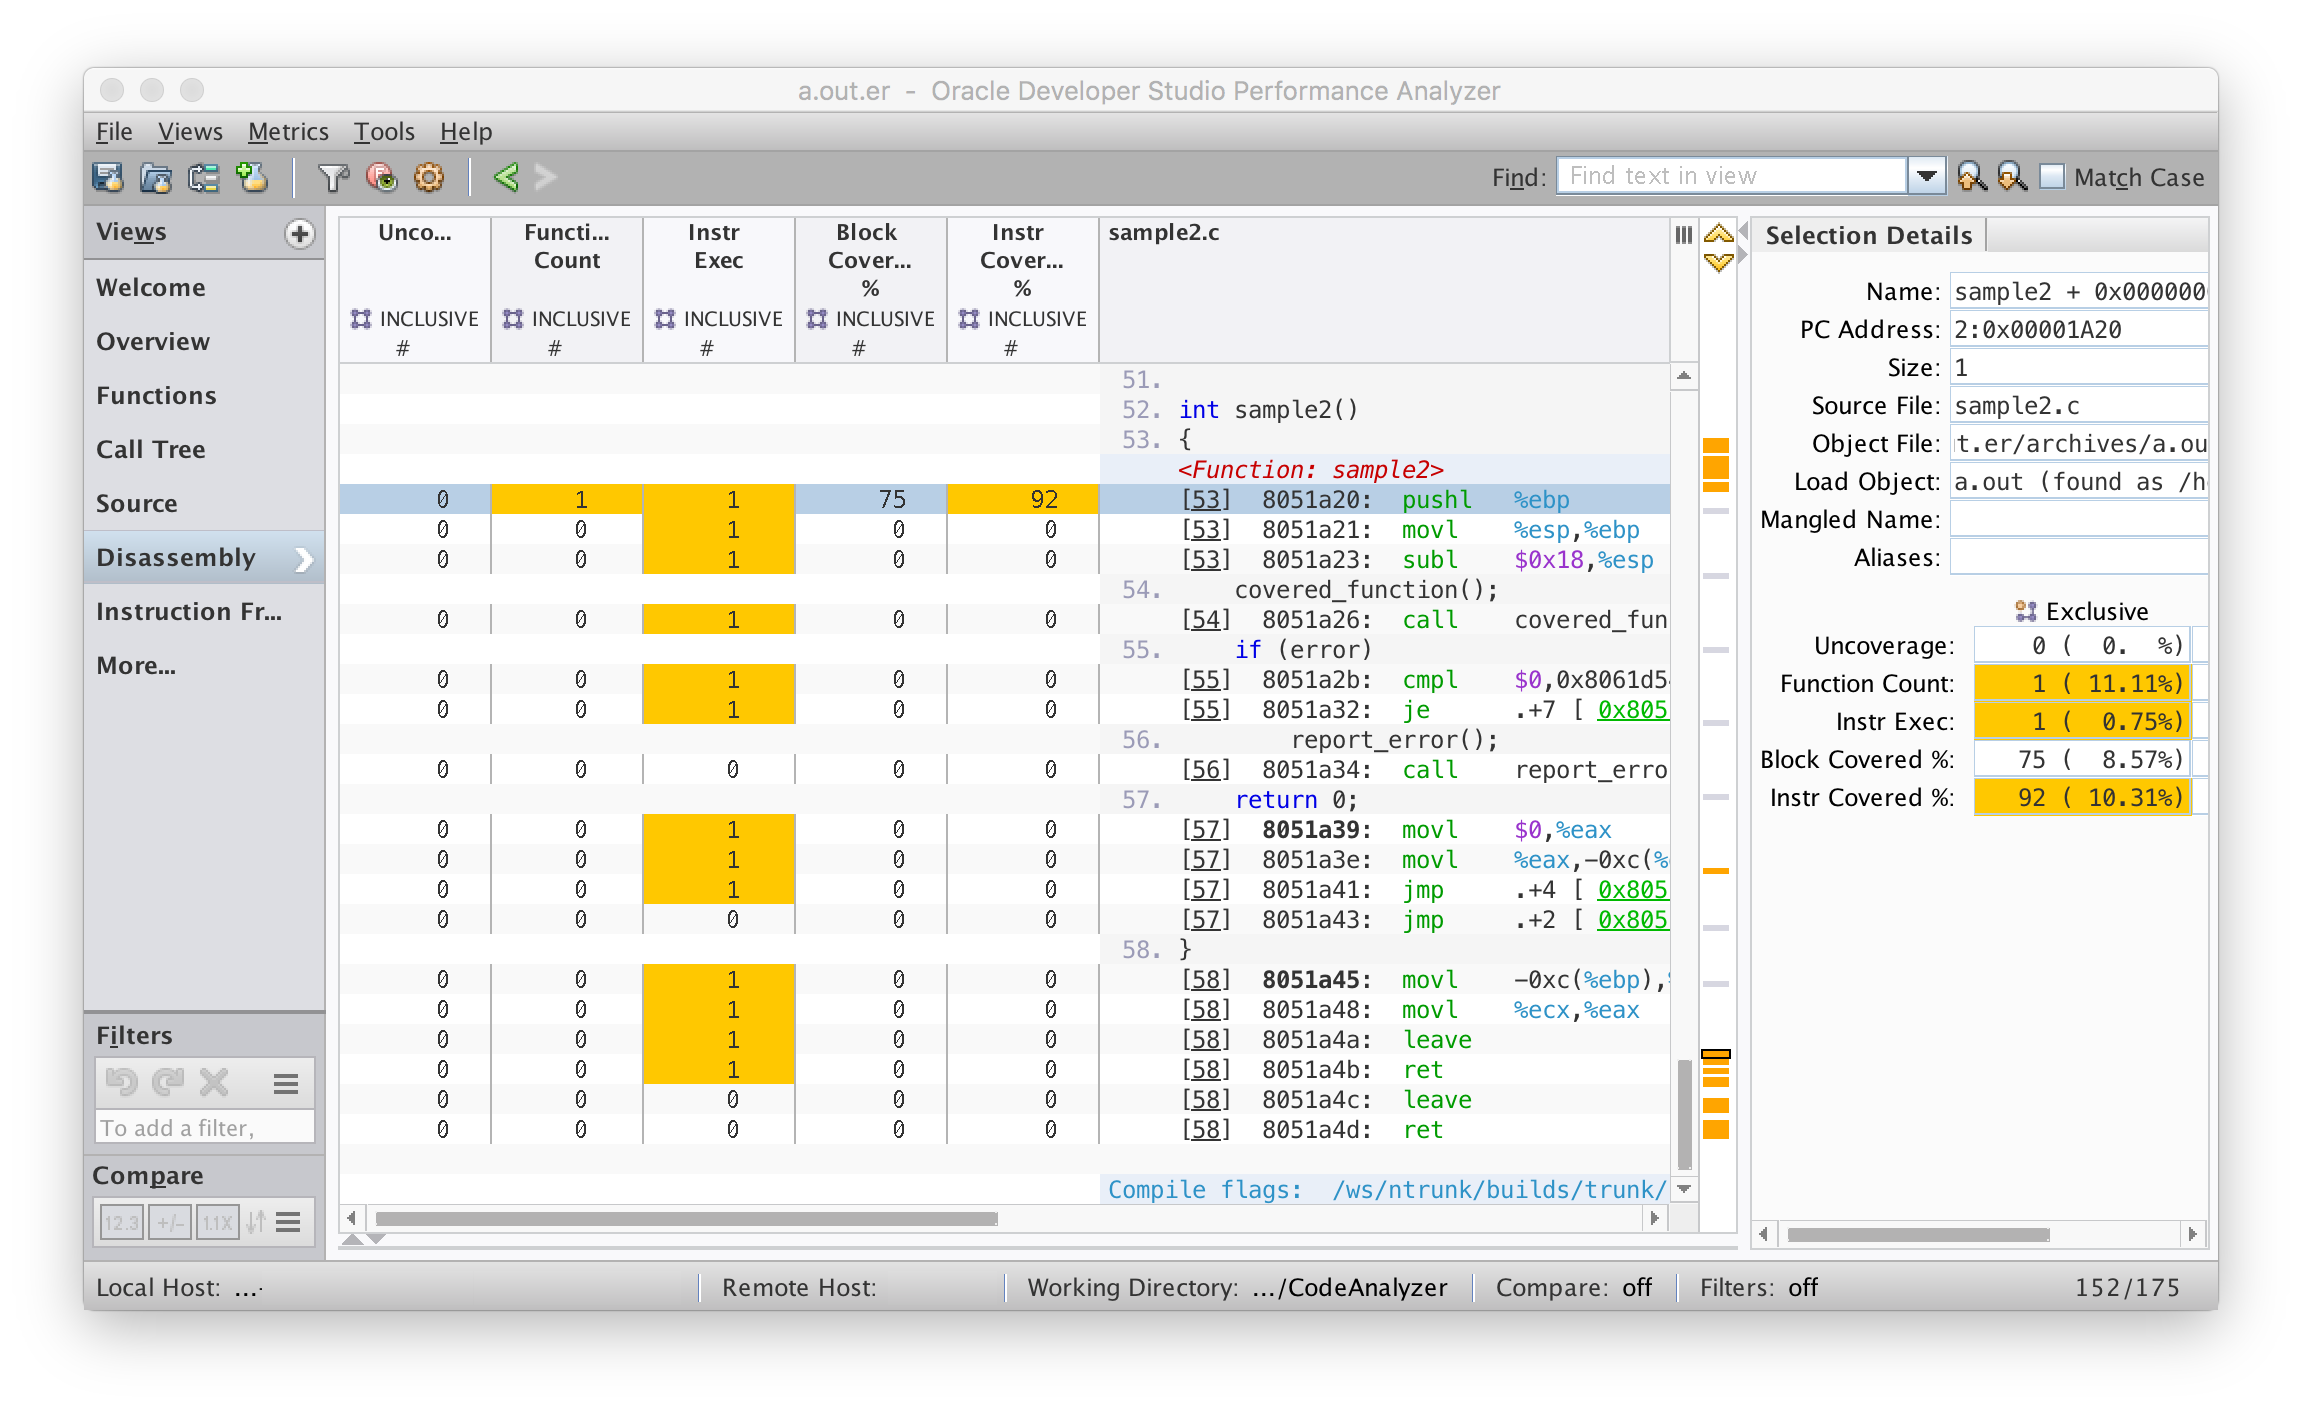
Task: Click the Find text in view field
Action: [x=1732, y=177]
